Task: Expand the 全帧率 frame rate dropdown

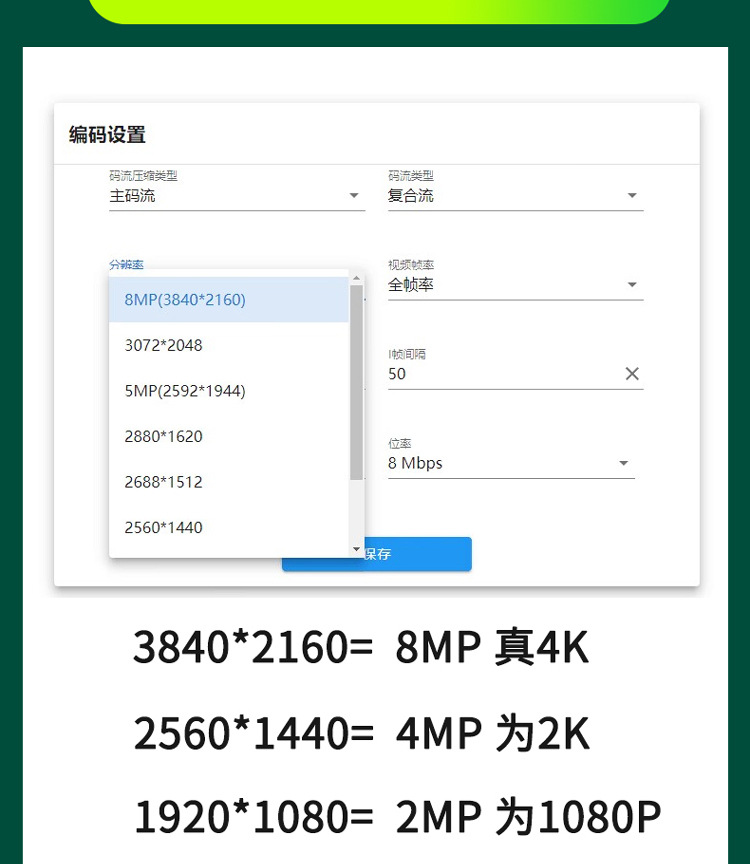Action: pyautogui.click(x=516, y=285)
